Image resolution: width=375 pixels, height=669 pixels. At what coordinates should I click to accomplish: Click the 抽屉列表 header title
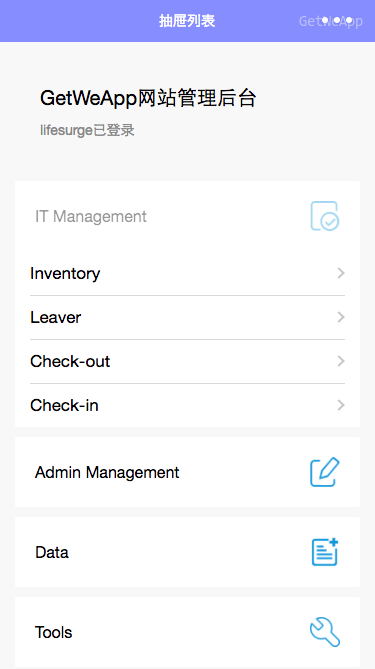(187, 20)
